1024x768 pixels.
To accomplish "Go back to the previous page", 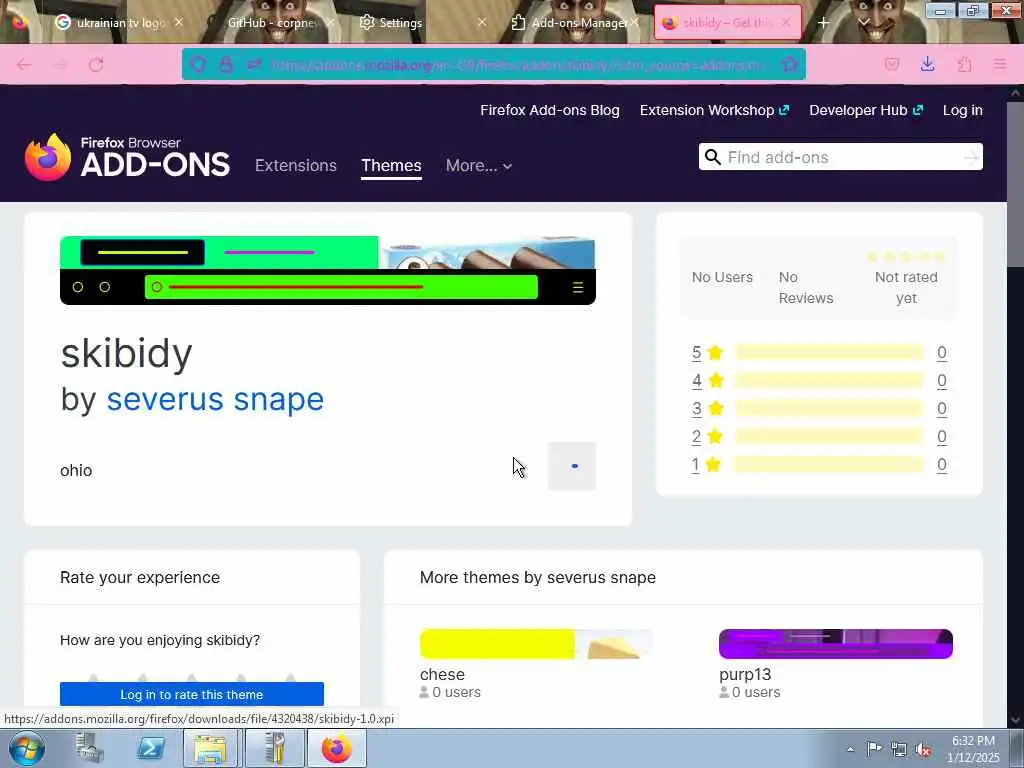I will click(24, 65).
